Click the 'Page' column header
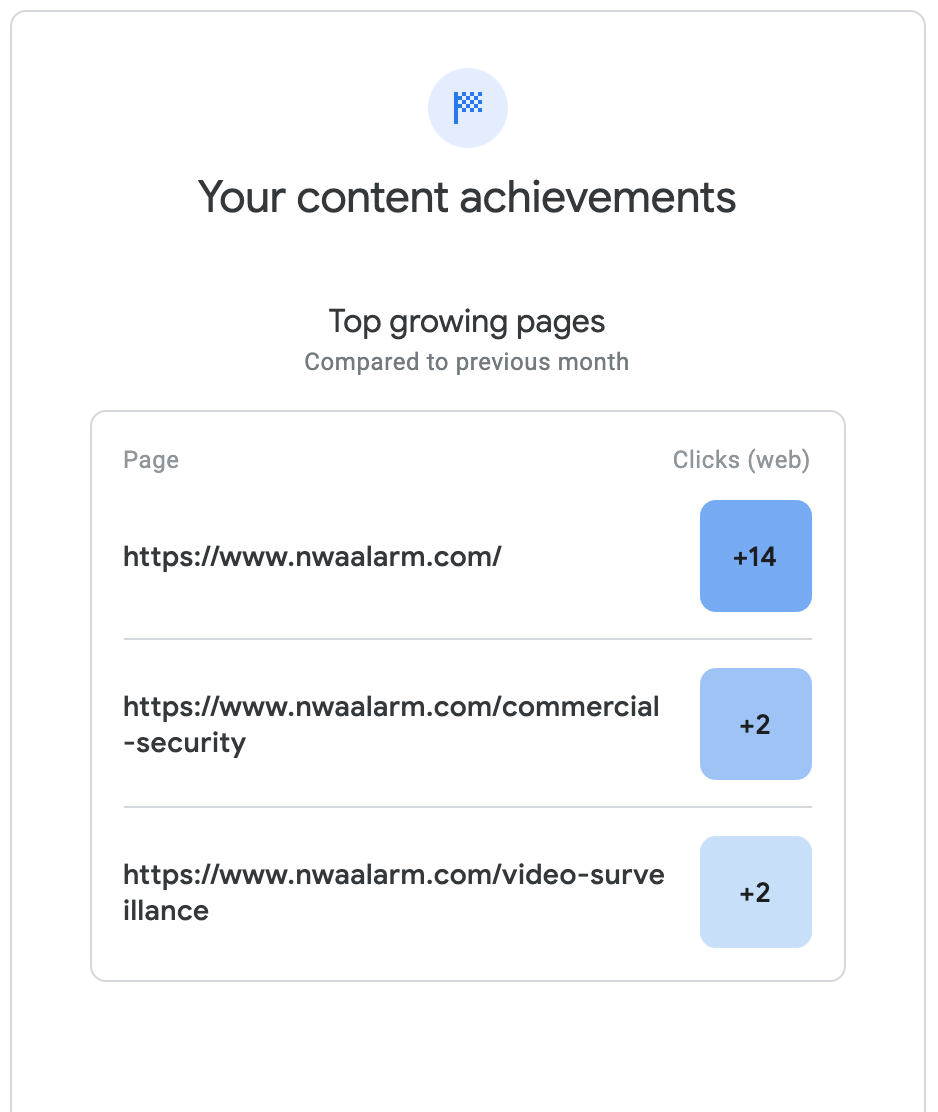Viewport: 938px width, 1112px height. tap(151, 460)
